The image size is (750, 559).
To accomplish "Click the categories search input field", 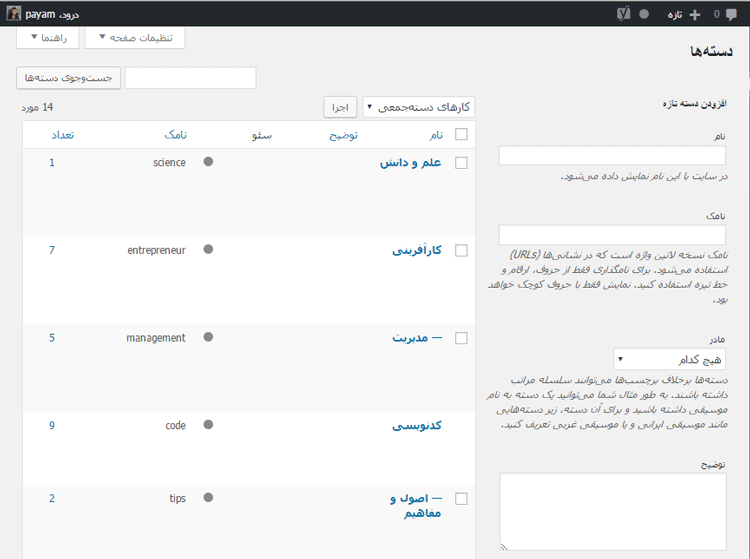I will [190, 77].
